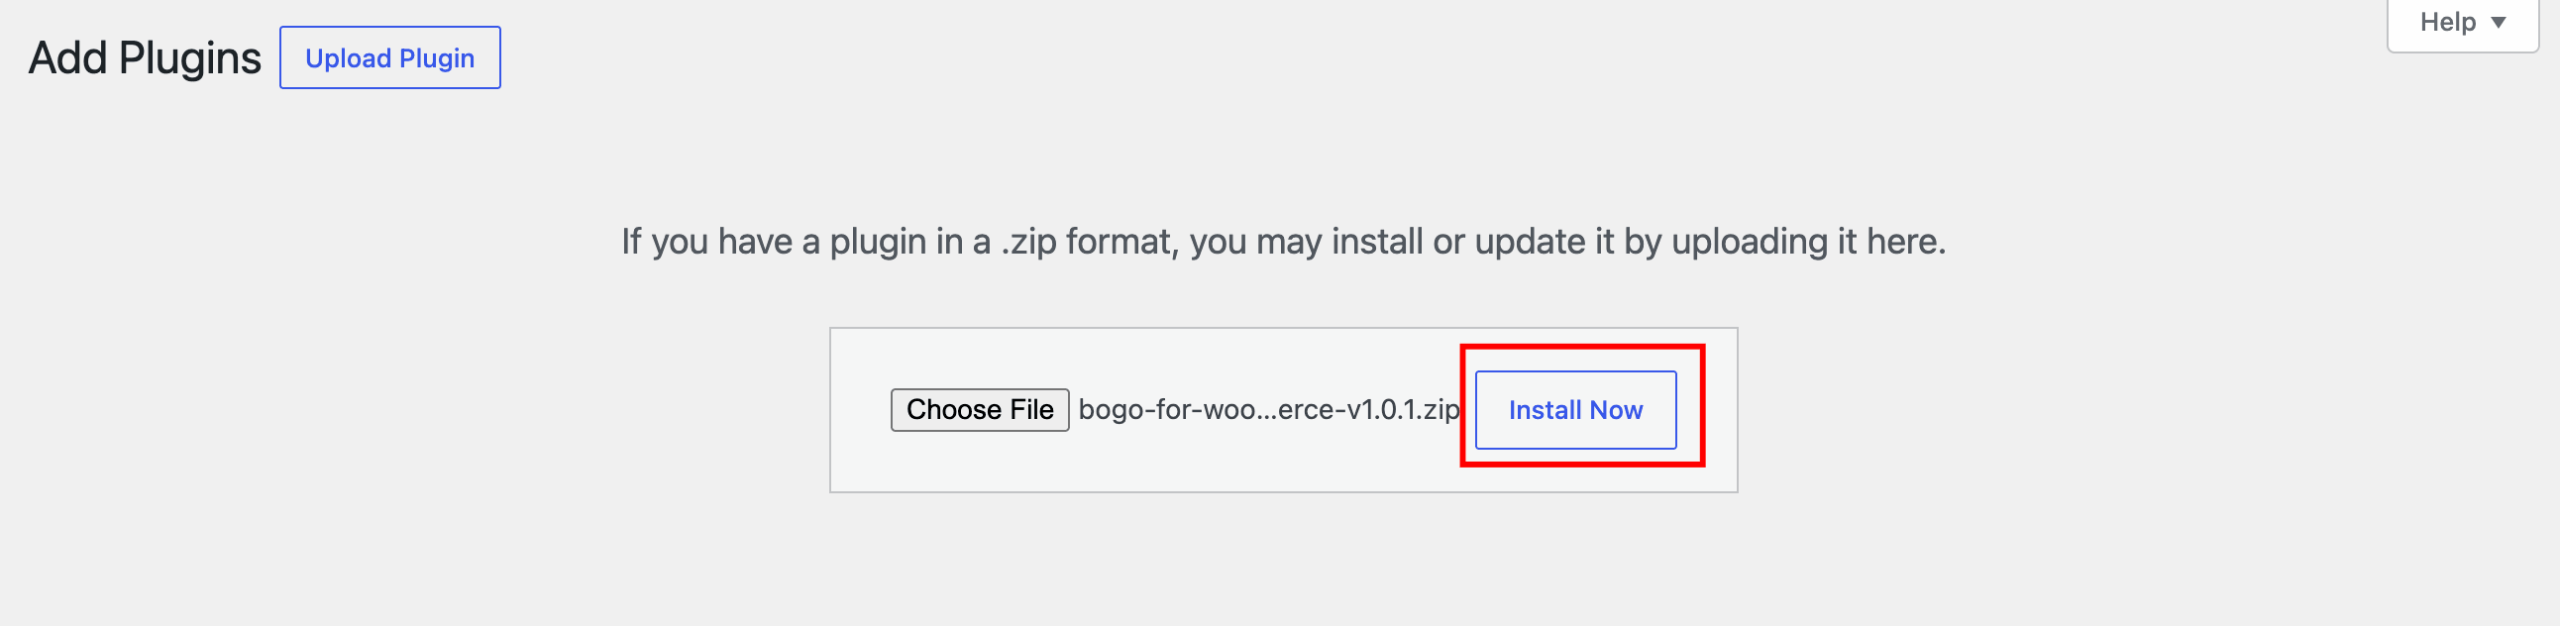Click the Choose File button
Image resolution: width=2560 pixels, height=626 pixels.
tap(980, 410)
